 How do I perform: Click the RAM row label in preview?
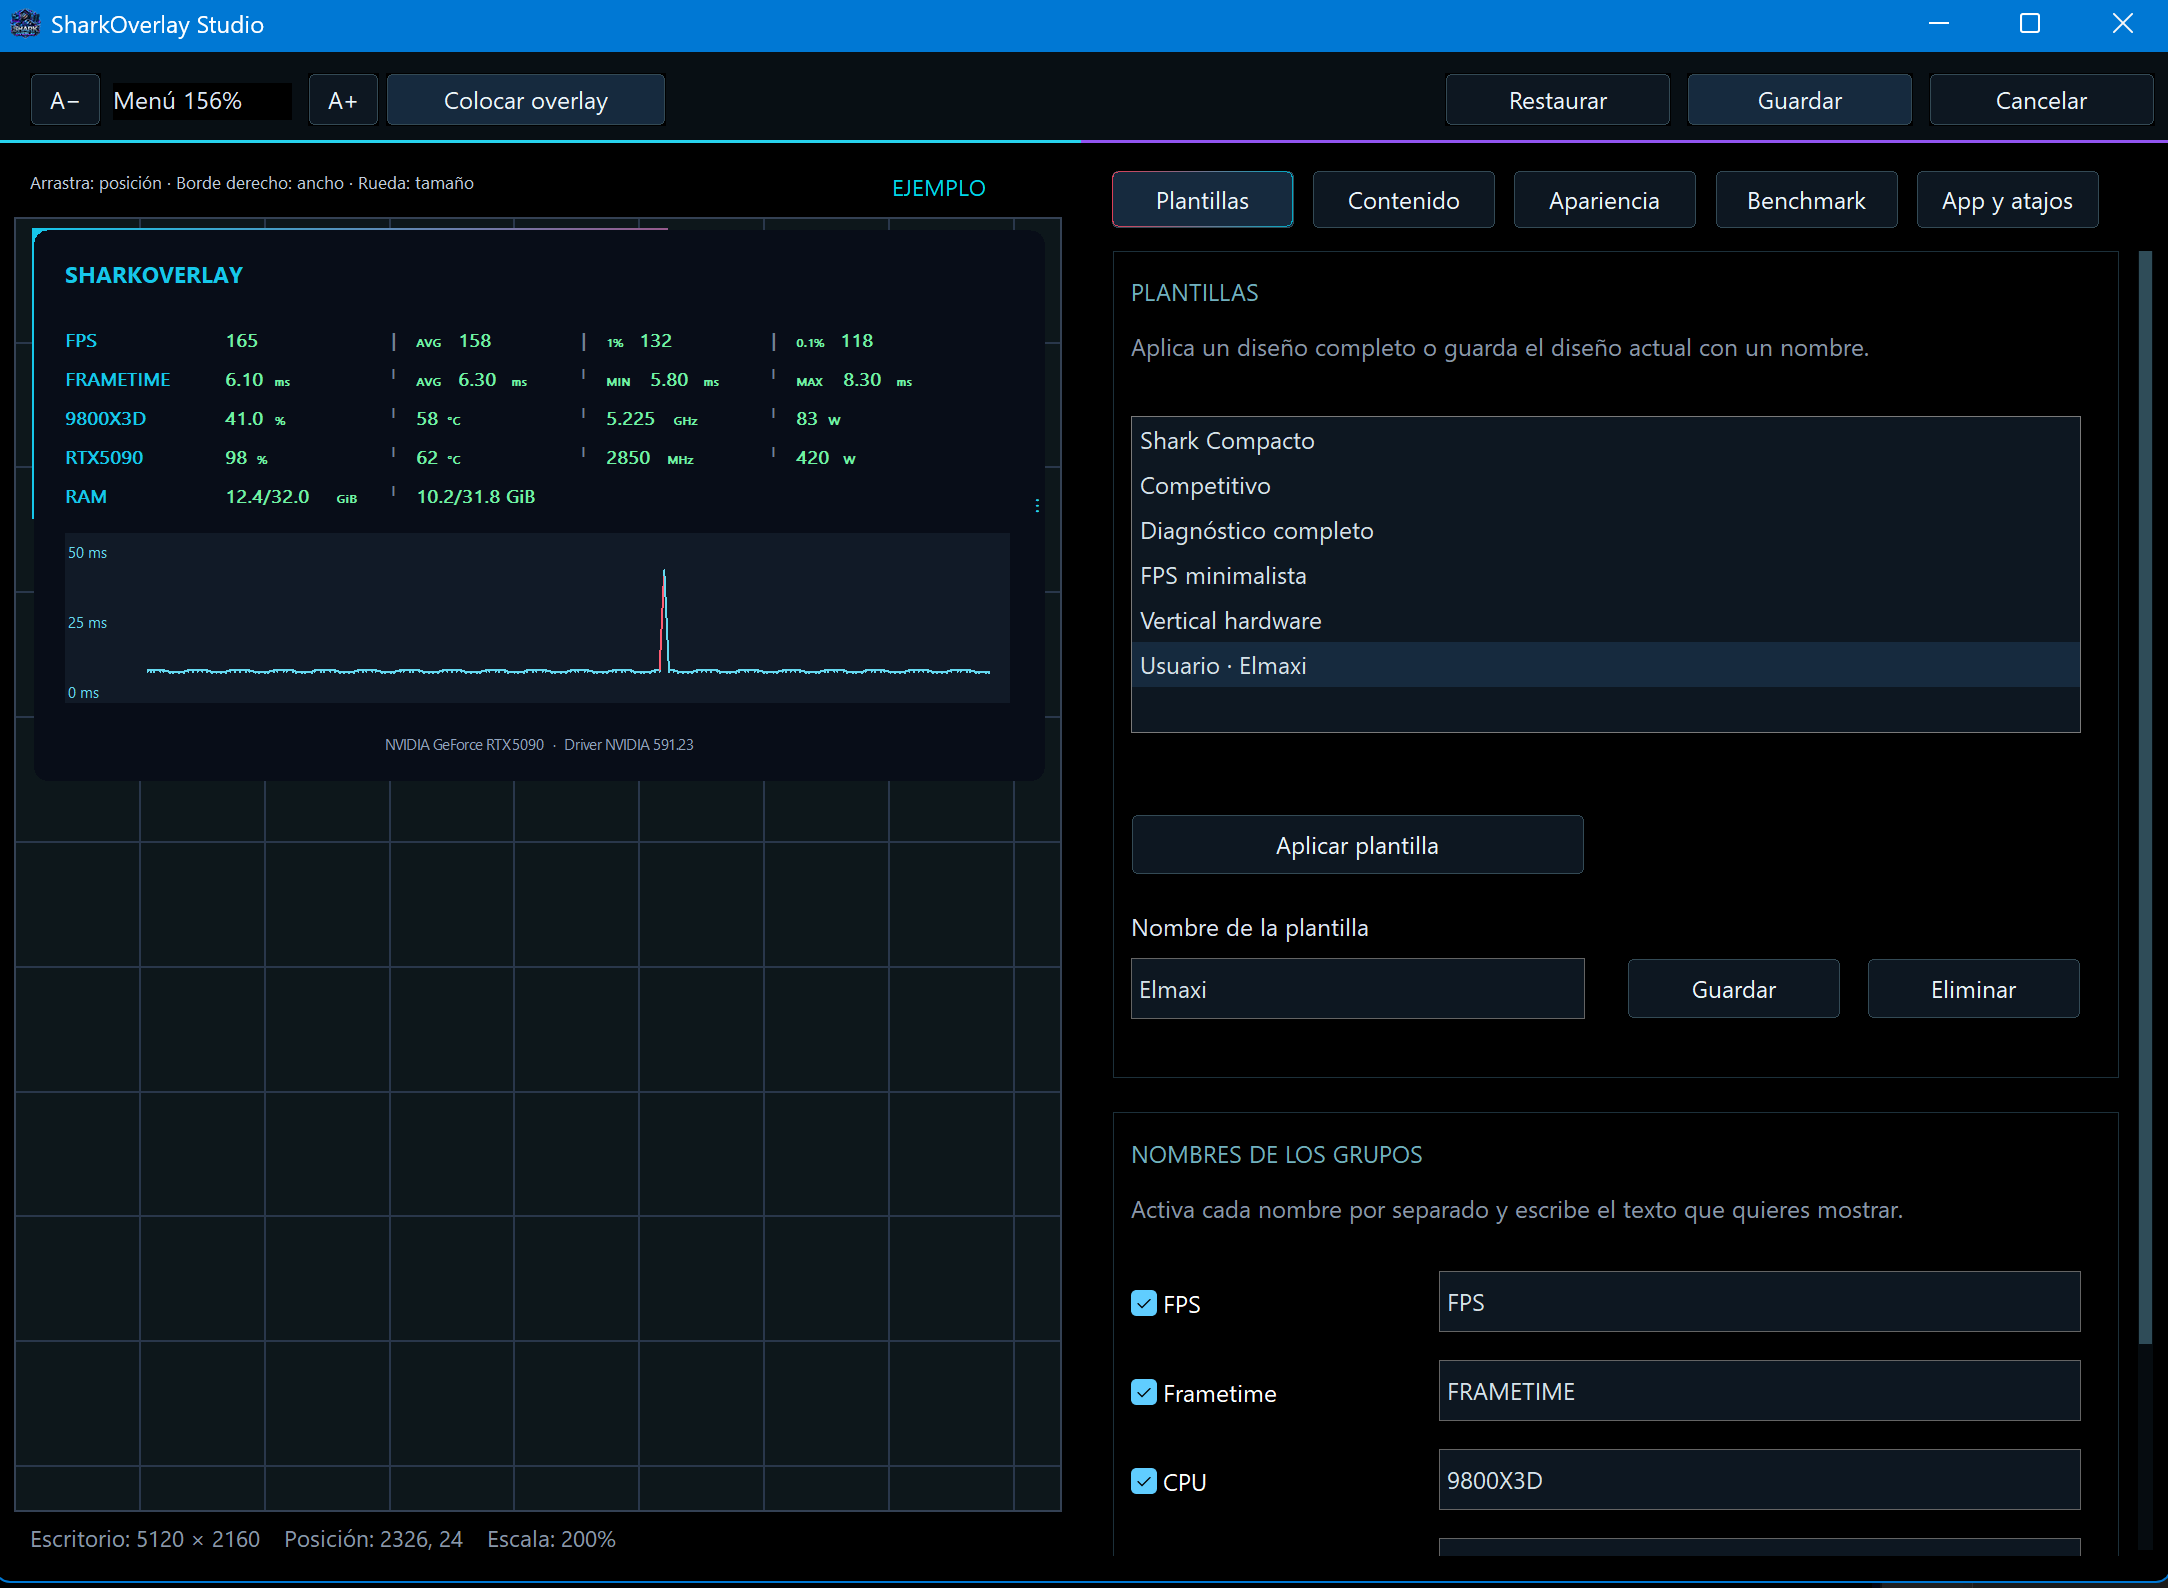tap(86, 496)
